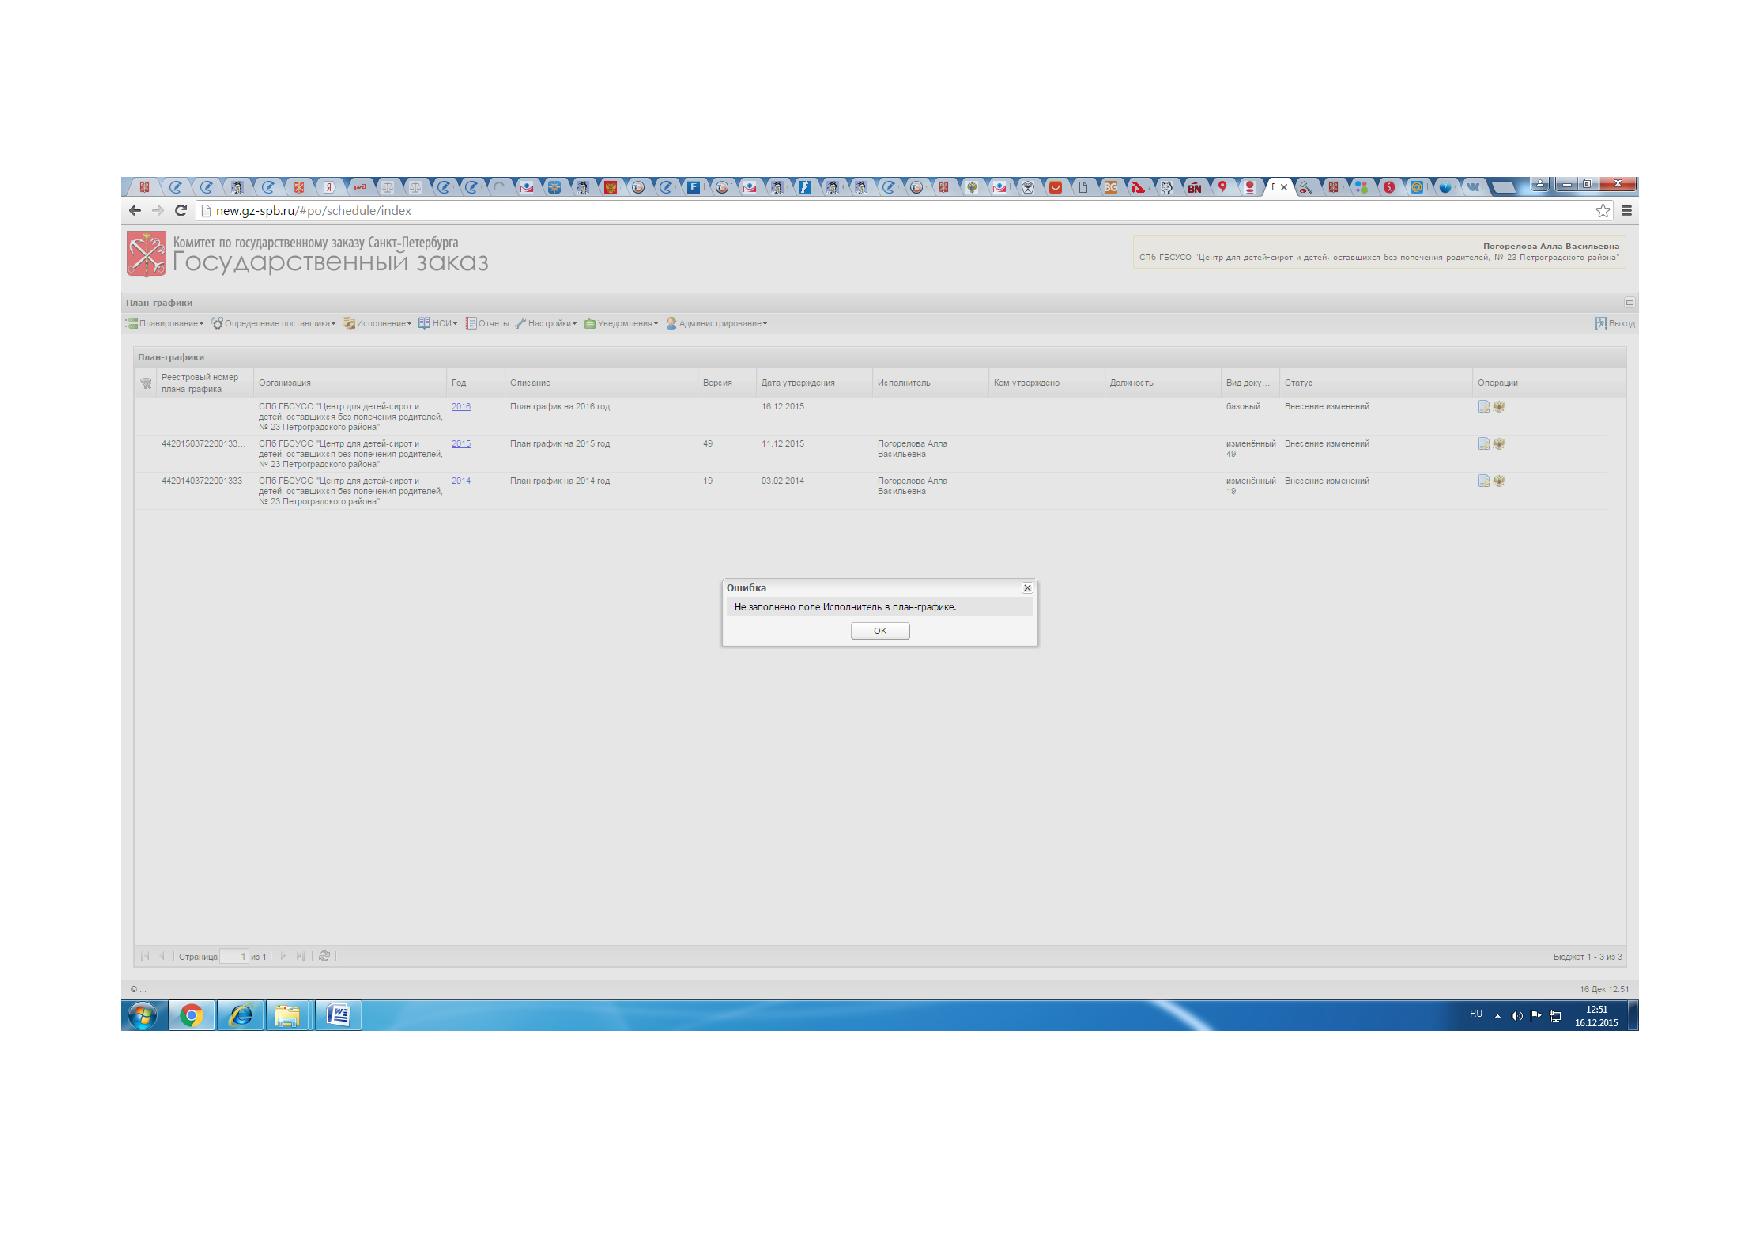Sort by Год column header
The image size is (1754, 1240).
point(476,383)
